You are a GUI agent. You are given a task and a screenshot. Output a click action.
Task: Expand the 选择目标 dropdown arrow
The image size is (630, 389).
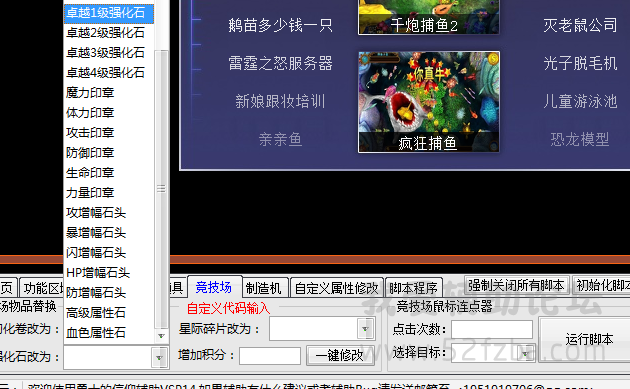526,353
